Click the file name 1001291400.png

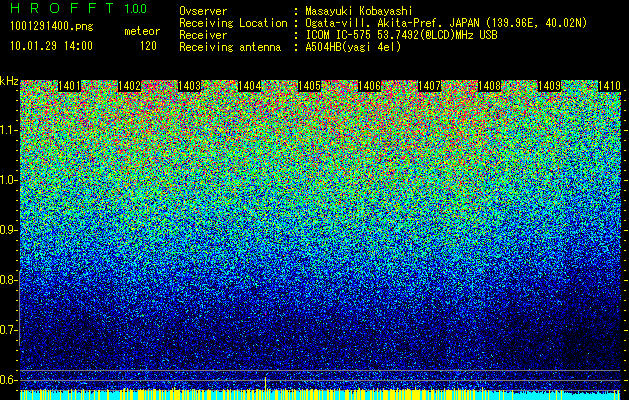pos(52,27)
